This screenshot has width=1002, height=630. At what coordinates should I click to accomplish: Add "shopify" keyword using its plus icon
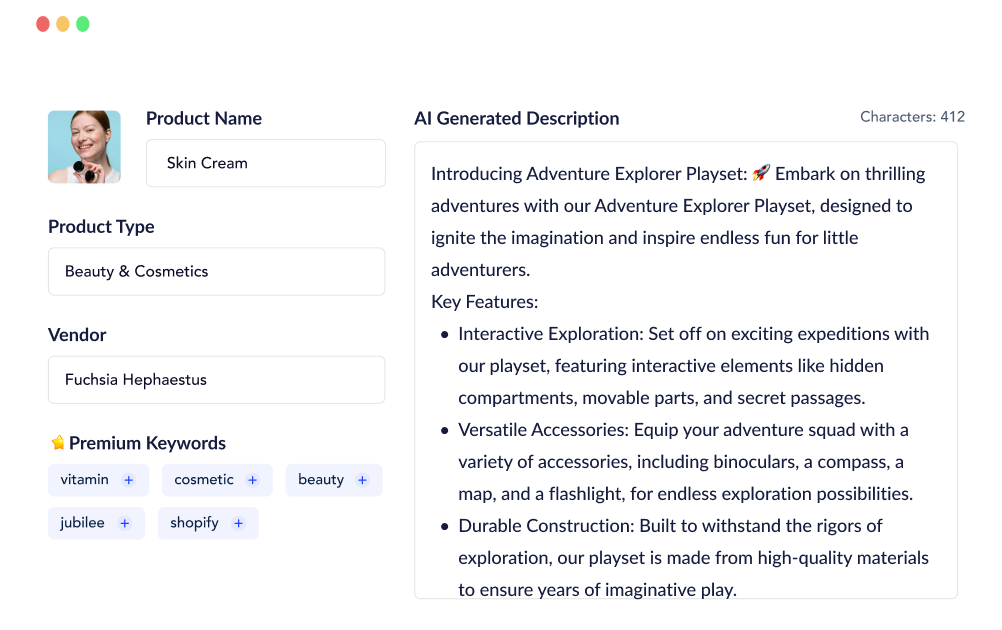(238, 523)
